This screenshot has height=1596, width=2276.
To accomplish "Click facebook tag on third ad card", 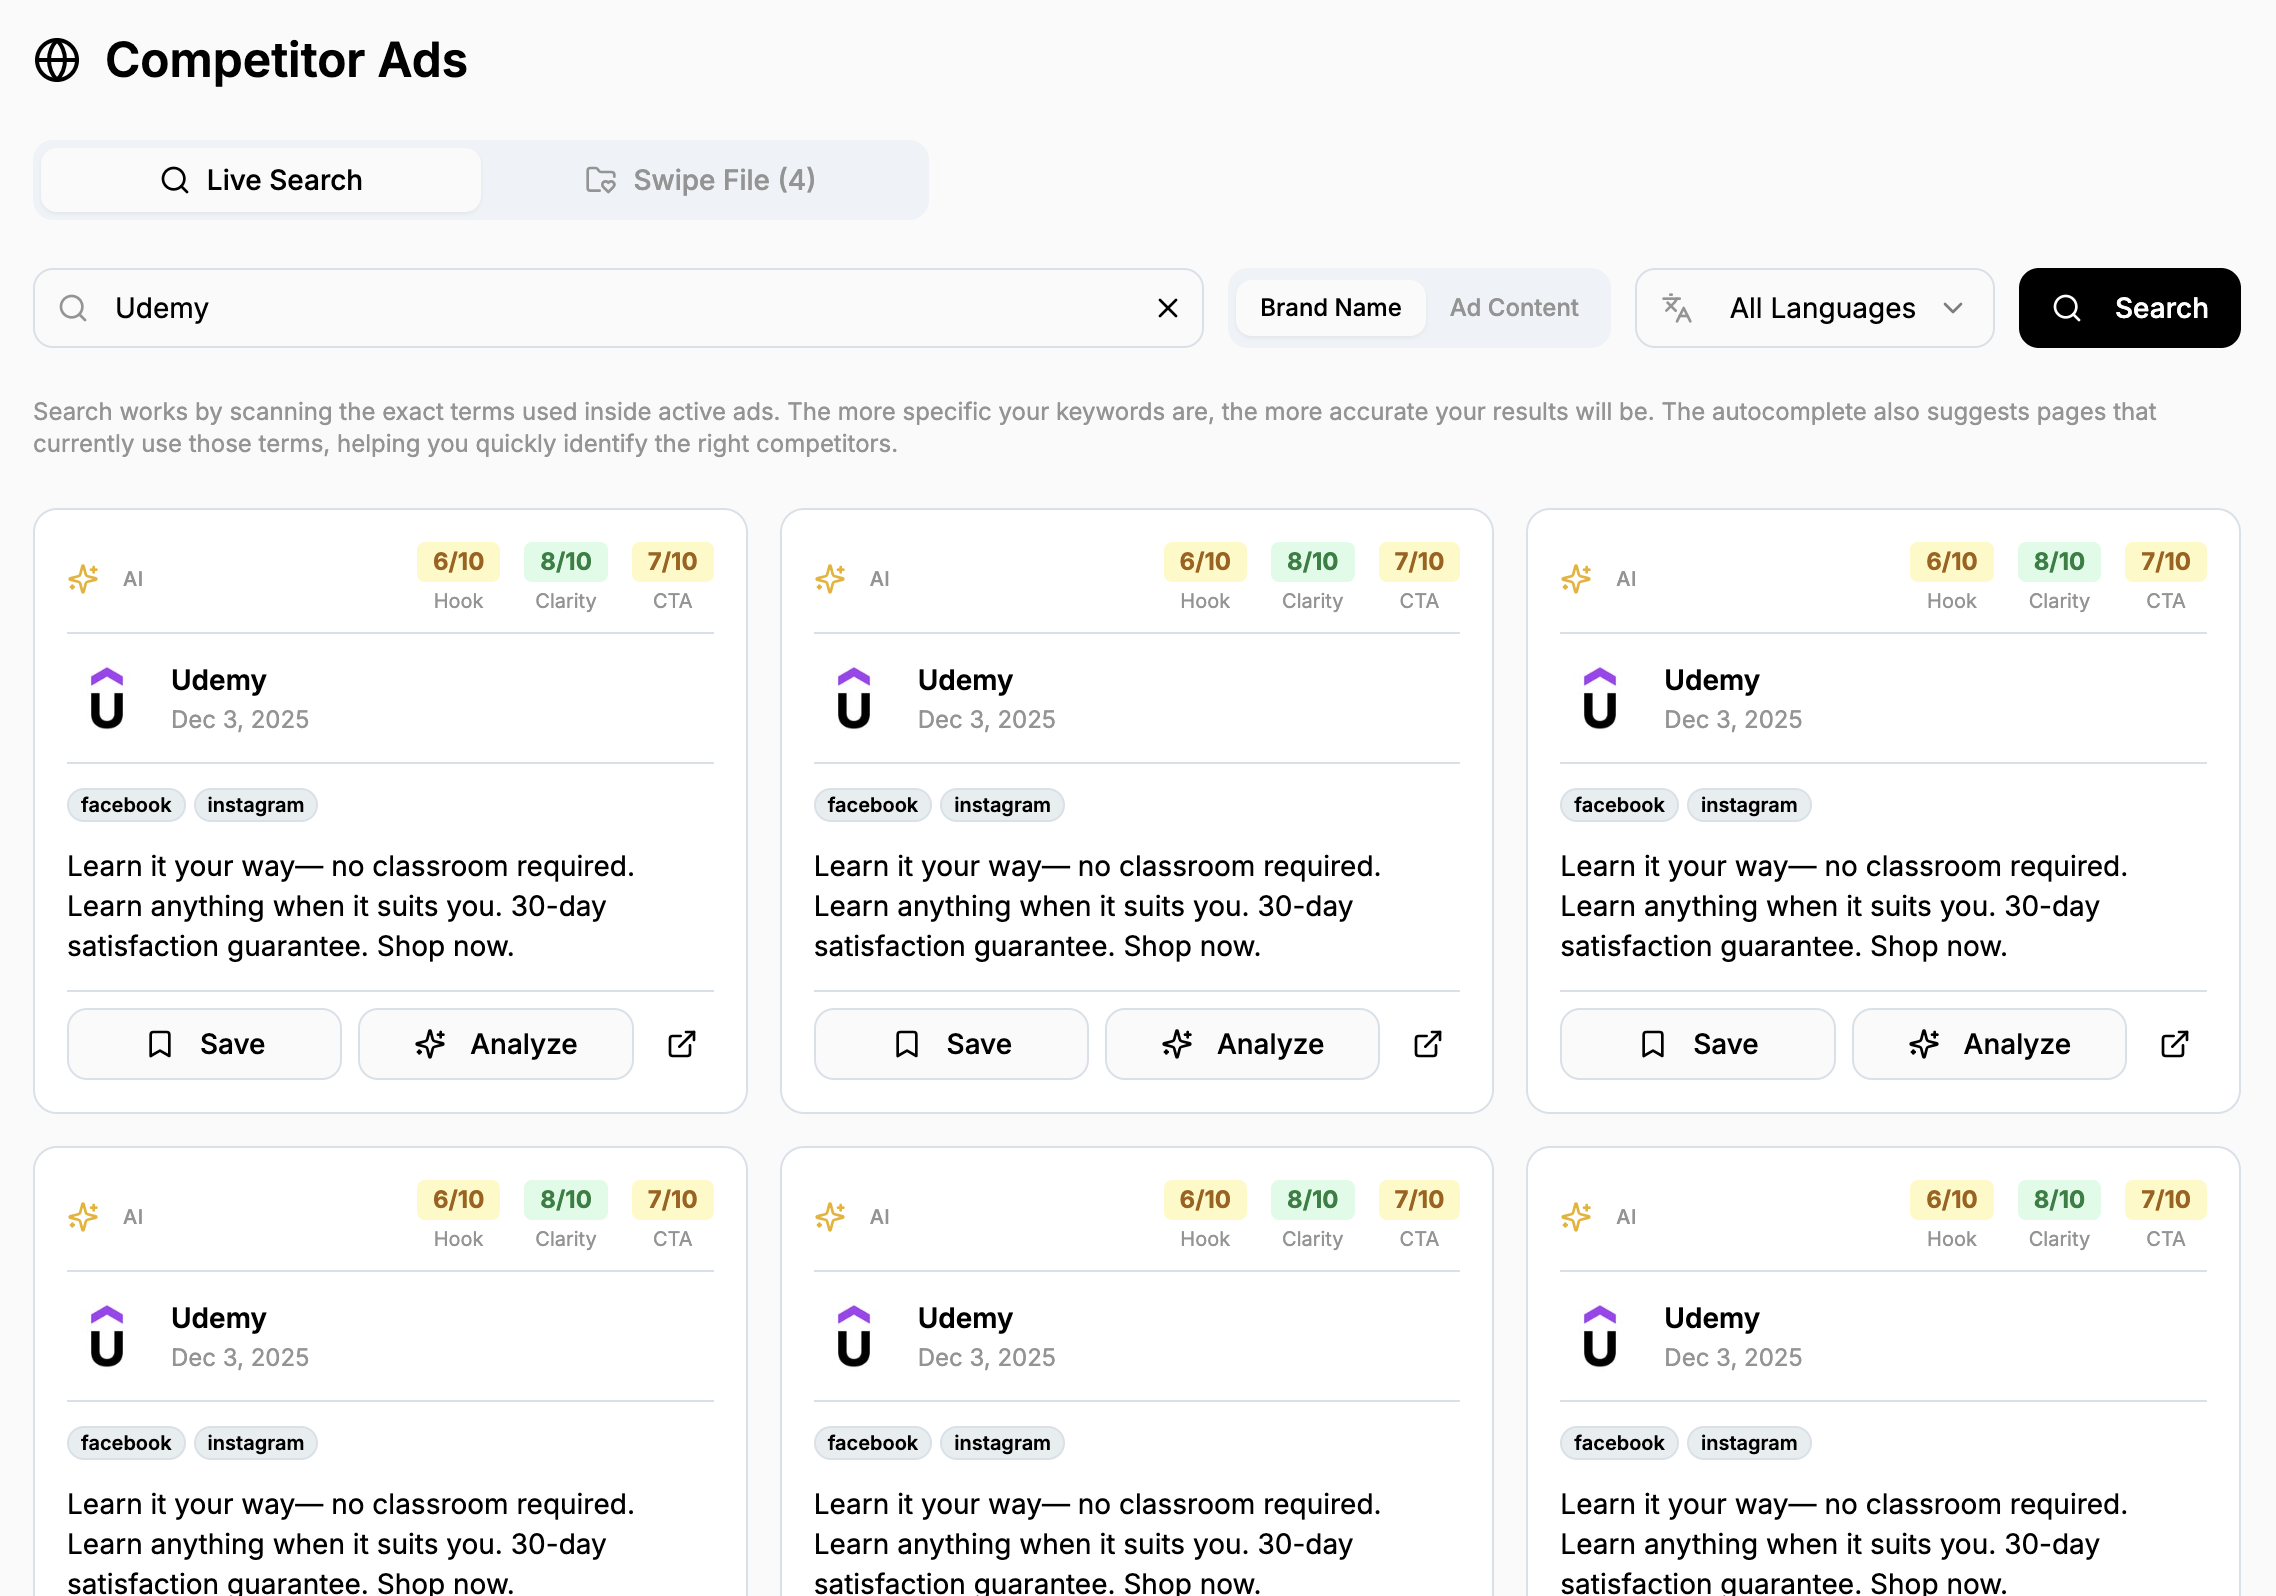I will [1618, 805].
